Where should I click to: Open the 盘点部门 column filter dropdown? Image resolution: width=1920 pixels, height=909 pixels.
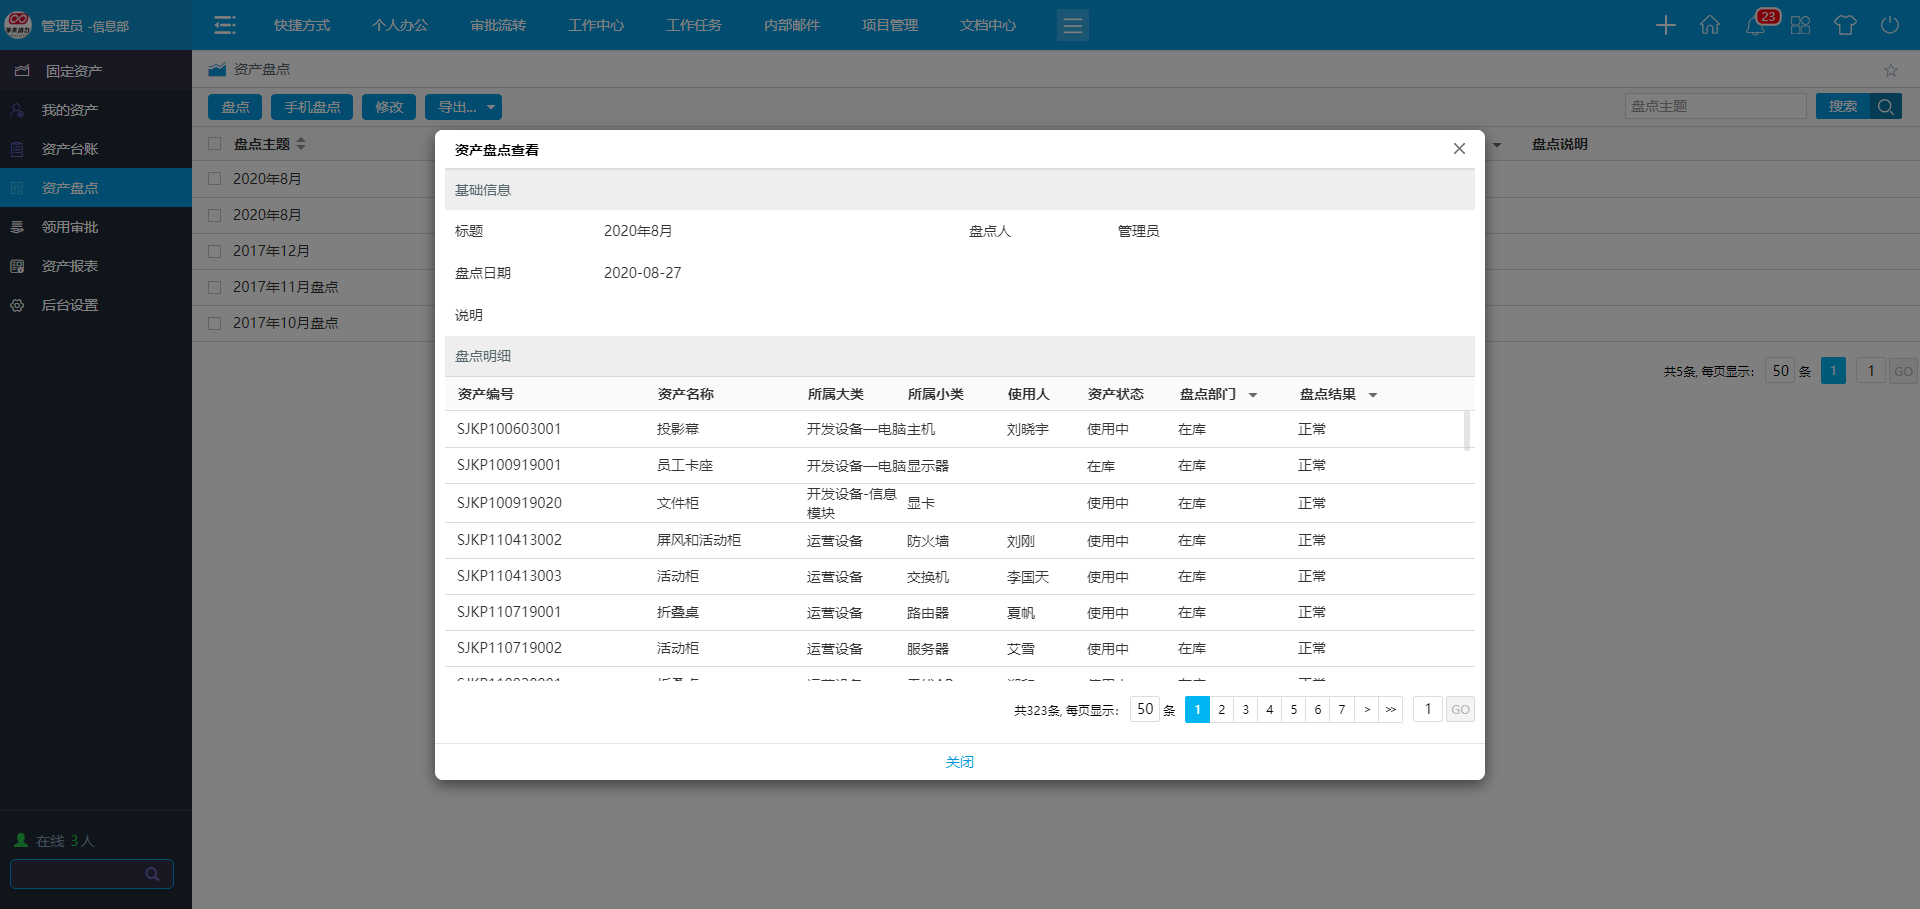pos(1253,395)
